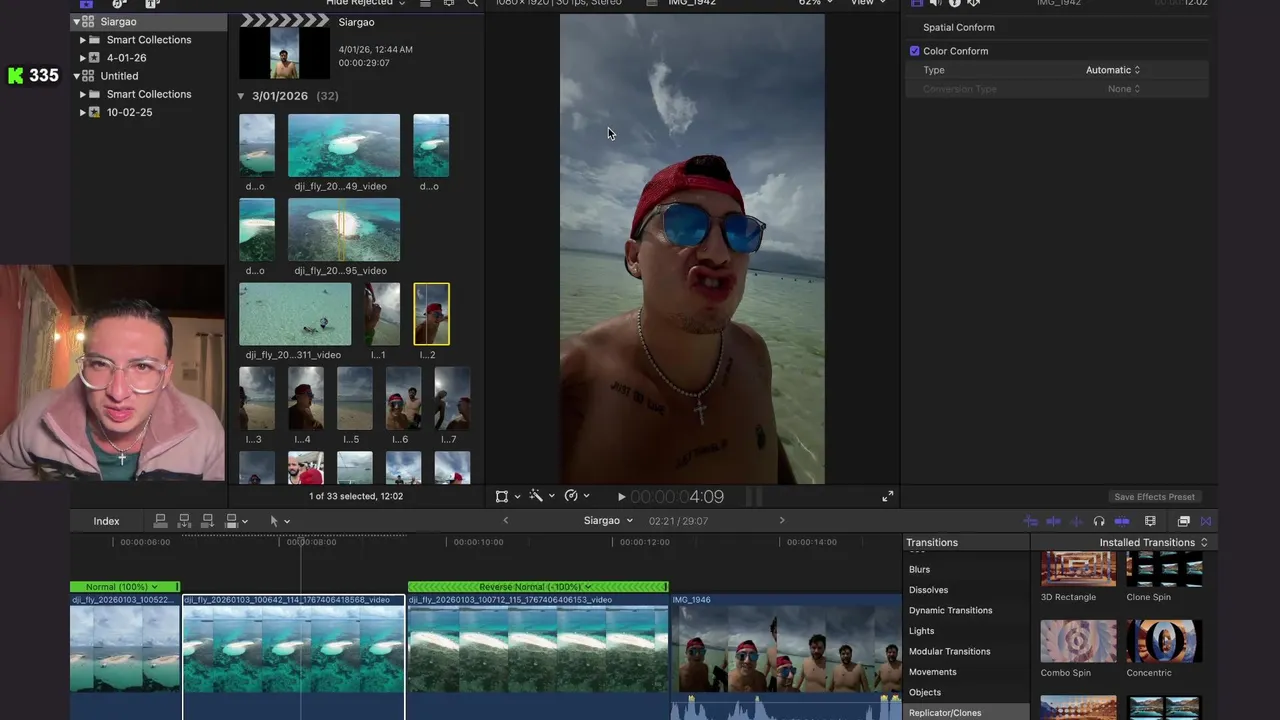The width and height of the screenshot is (1280, 720).
Task: Select Dynamic Transitions category
Action: (x=950, y=610)
